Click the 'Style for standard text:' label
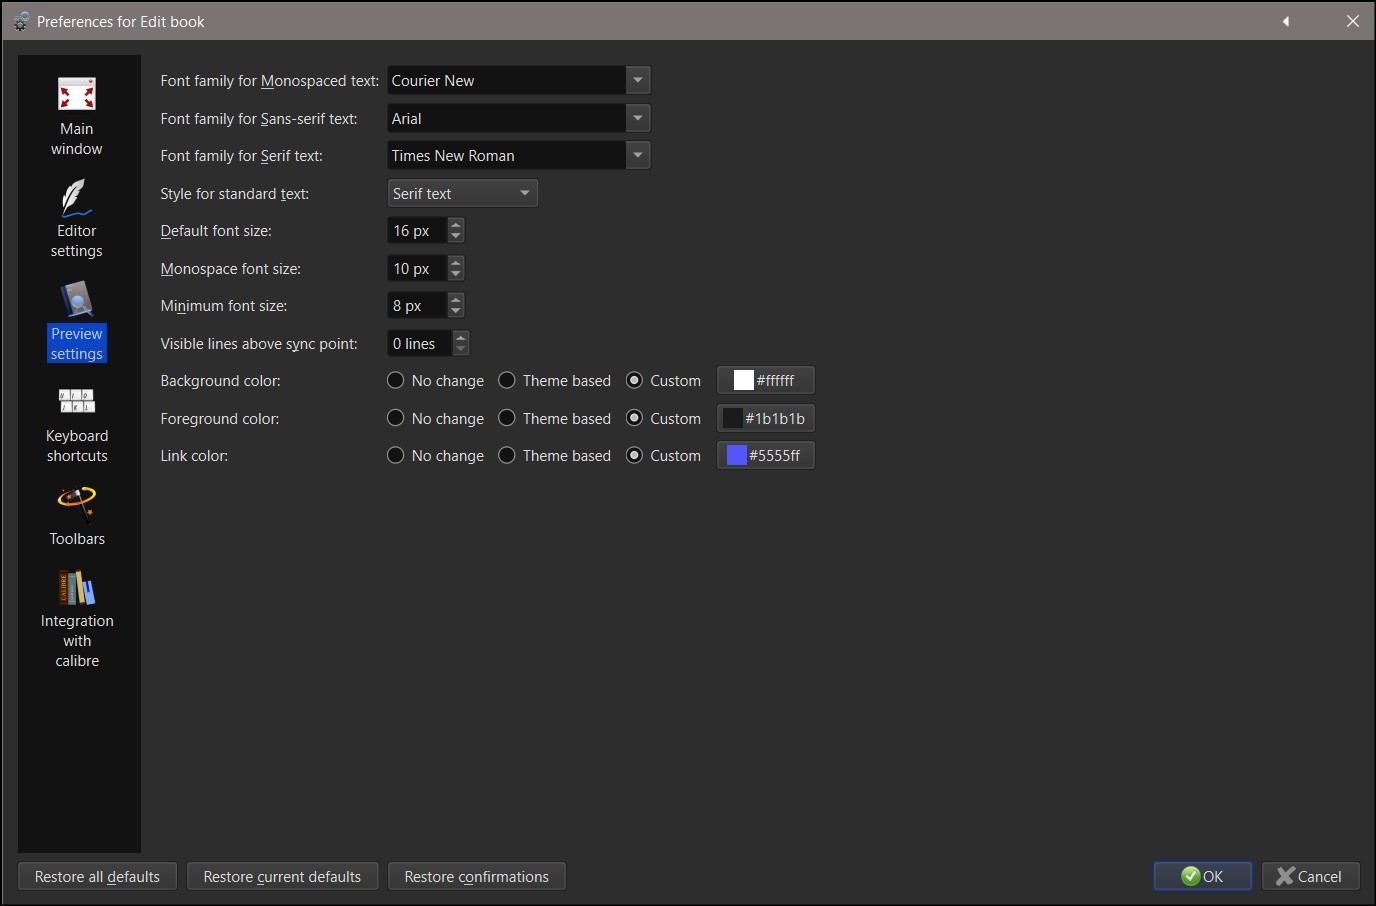The width and height of the screenshot is (1376, 906). 235,194
